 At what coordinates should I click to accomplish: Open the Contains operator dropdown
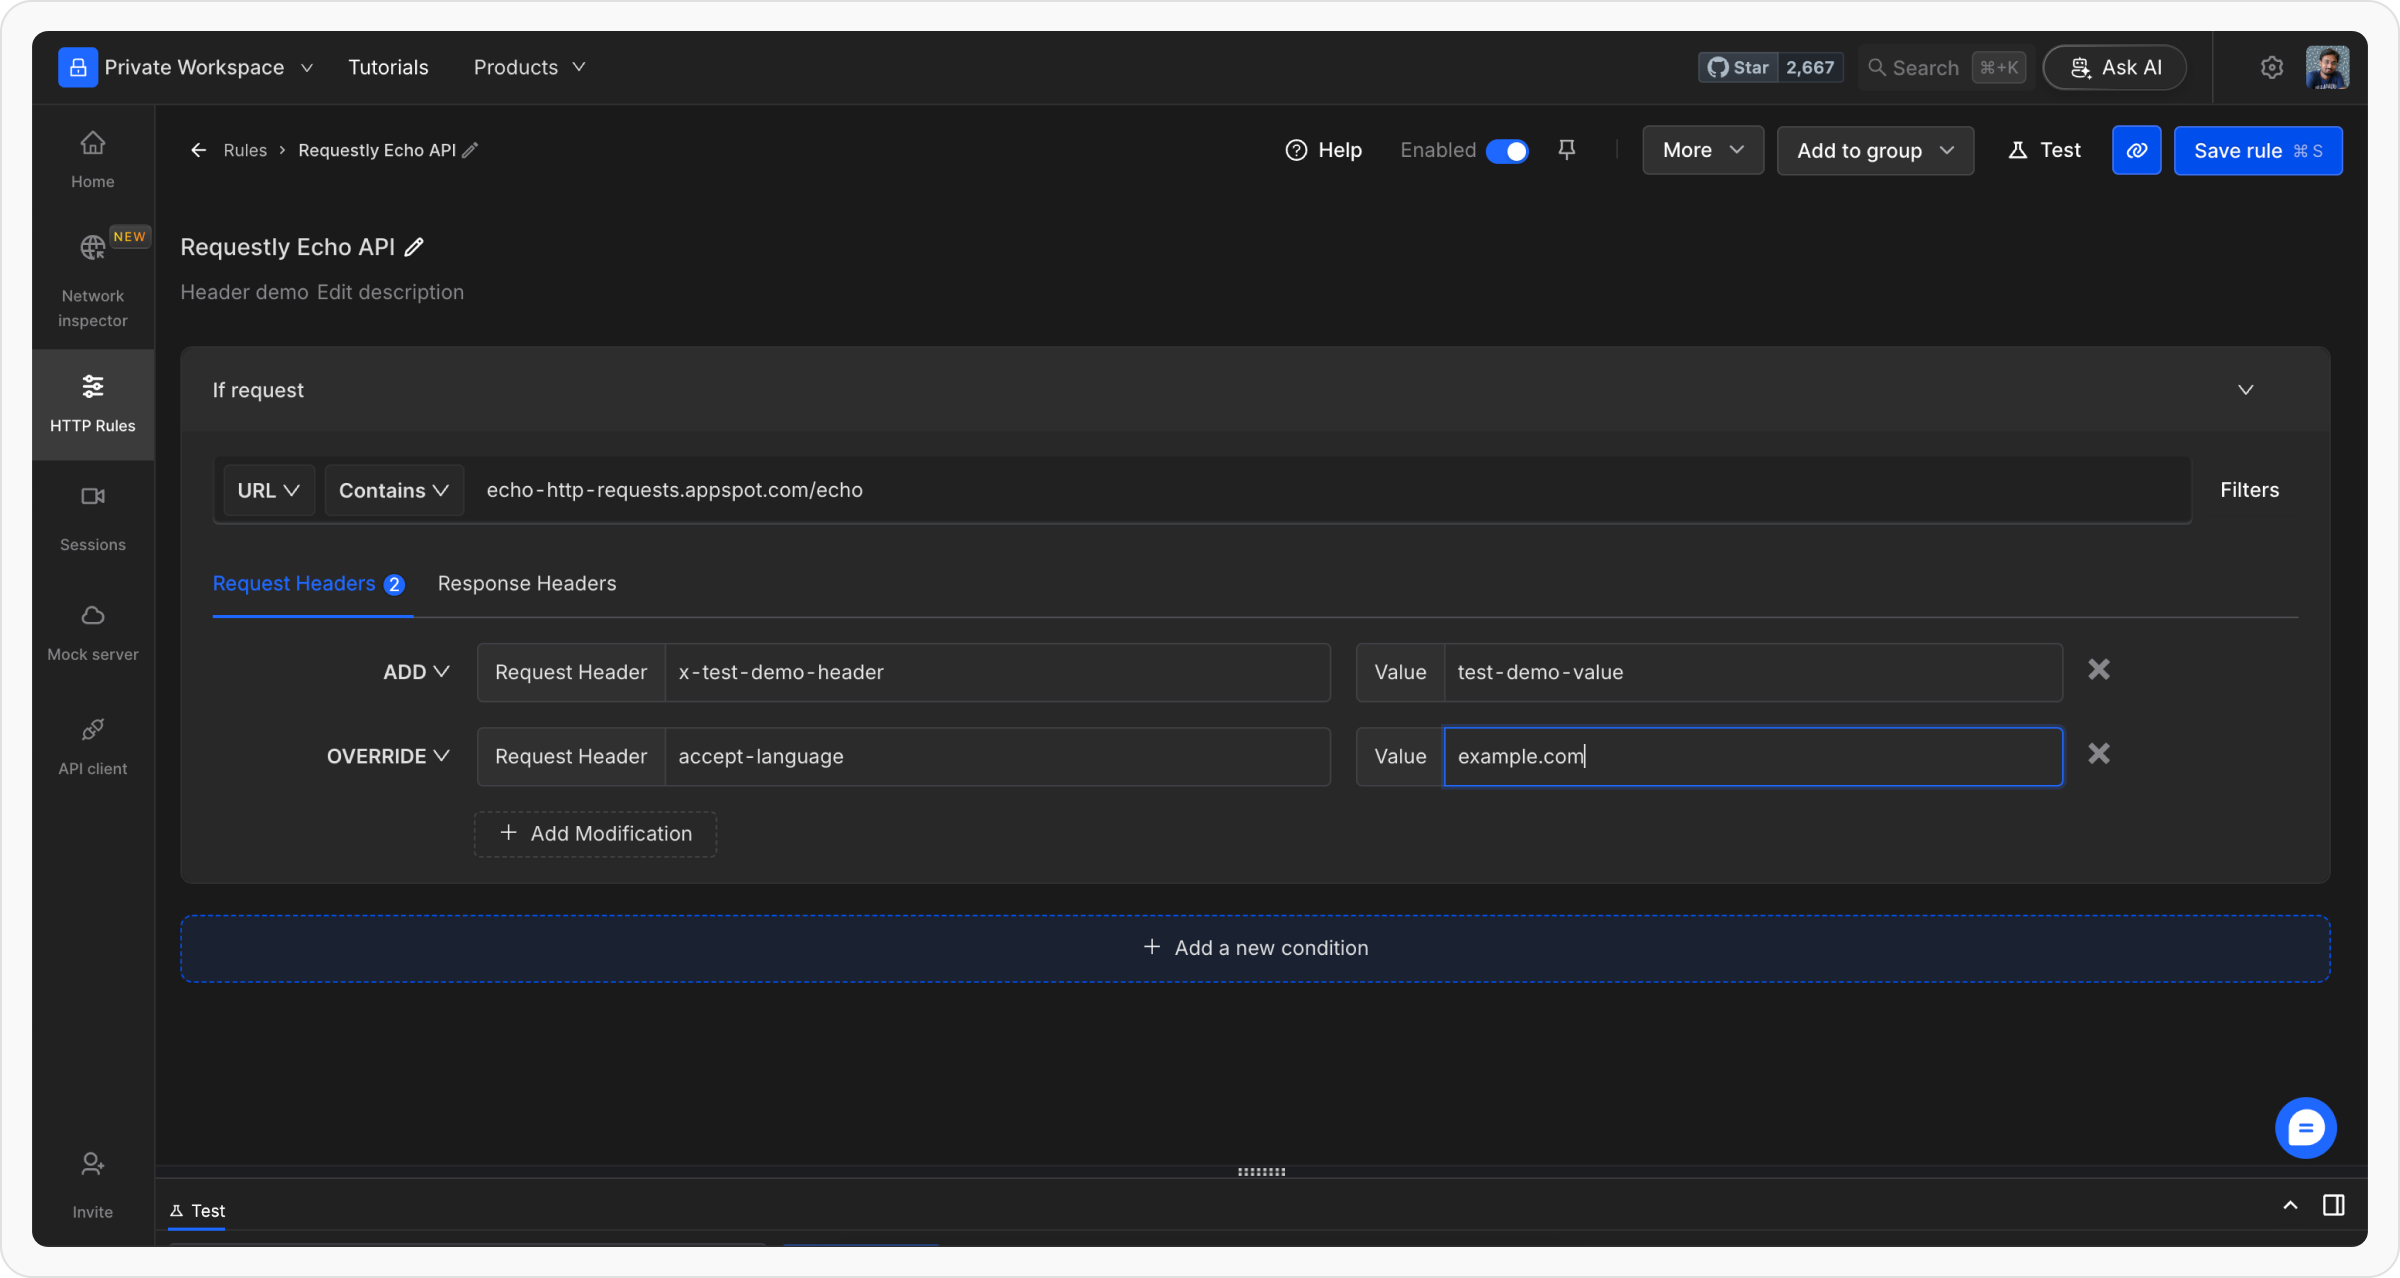pyautogui.click(x=393, y=490)
